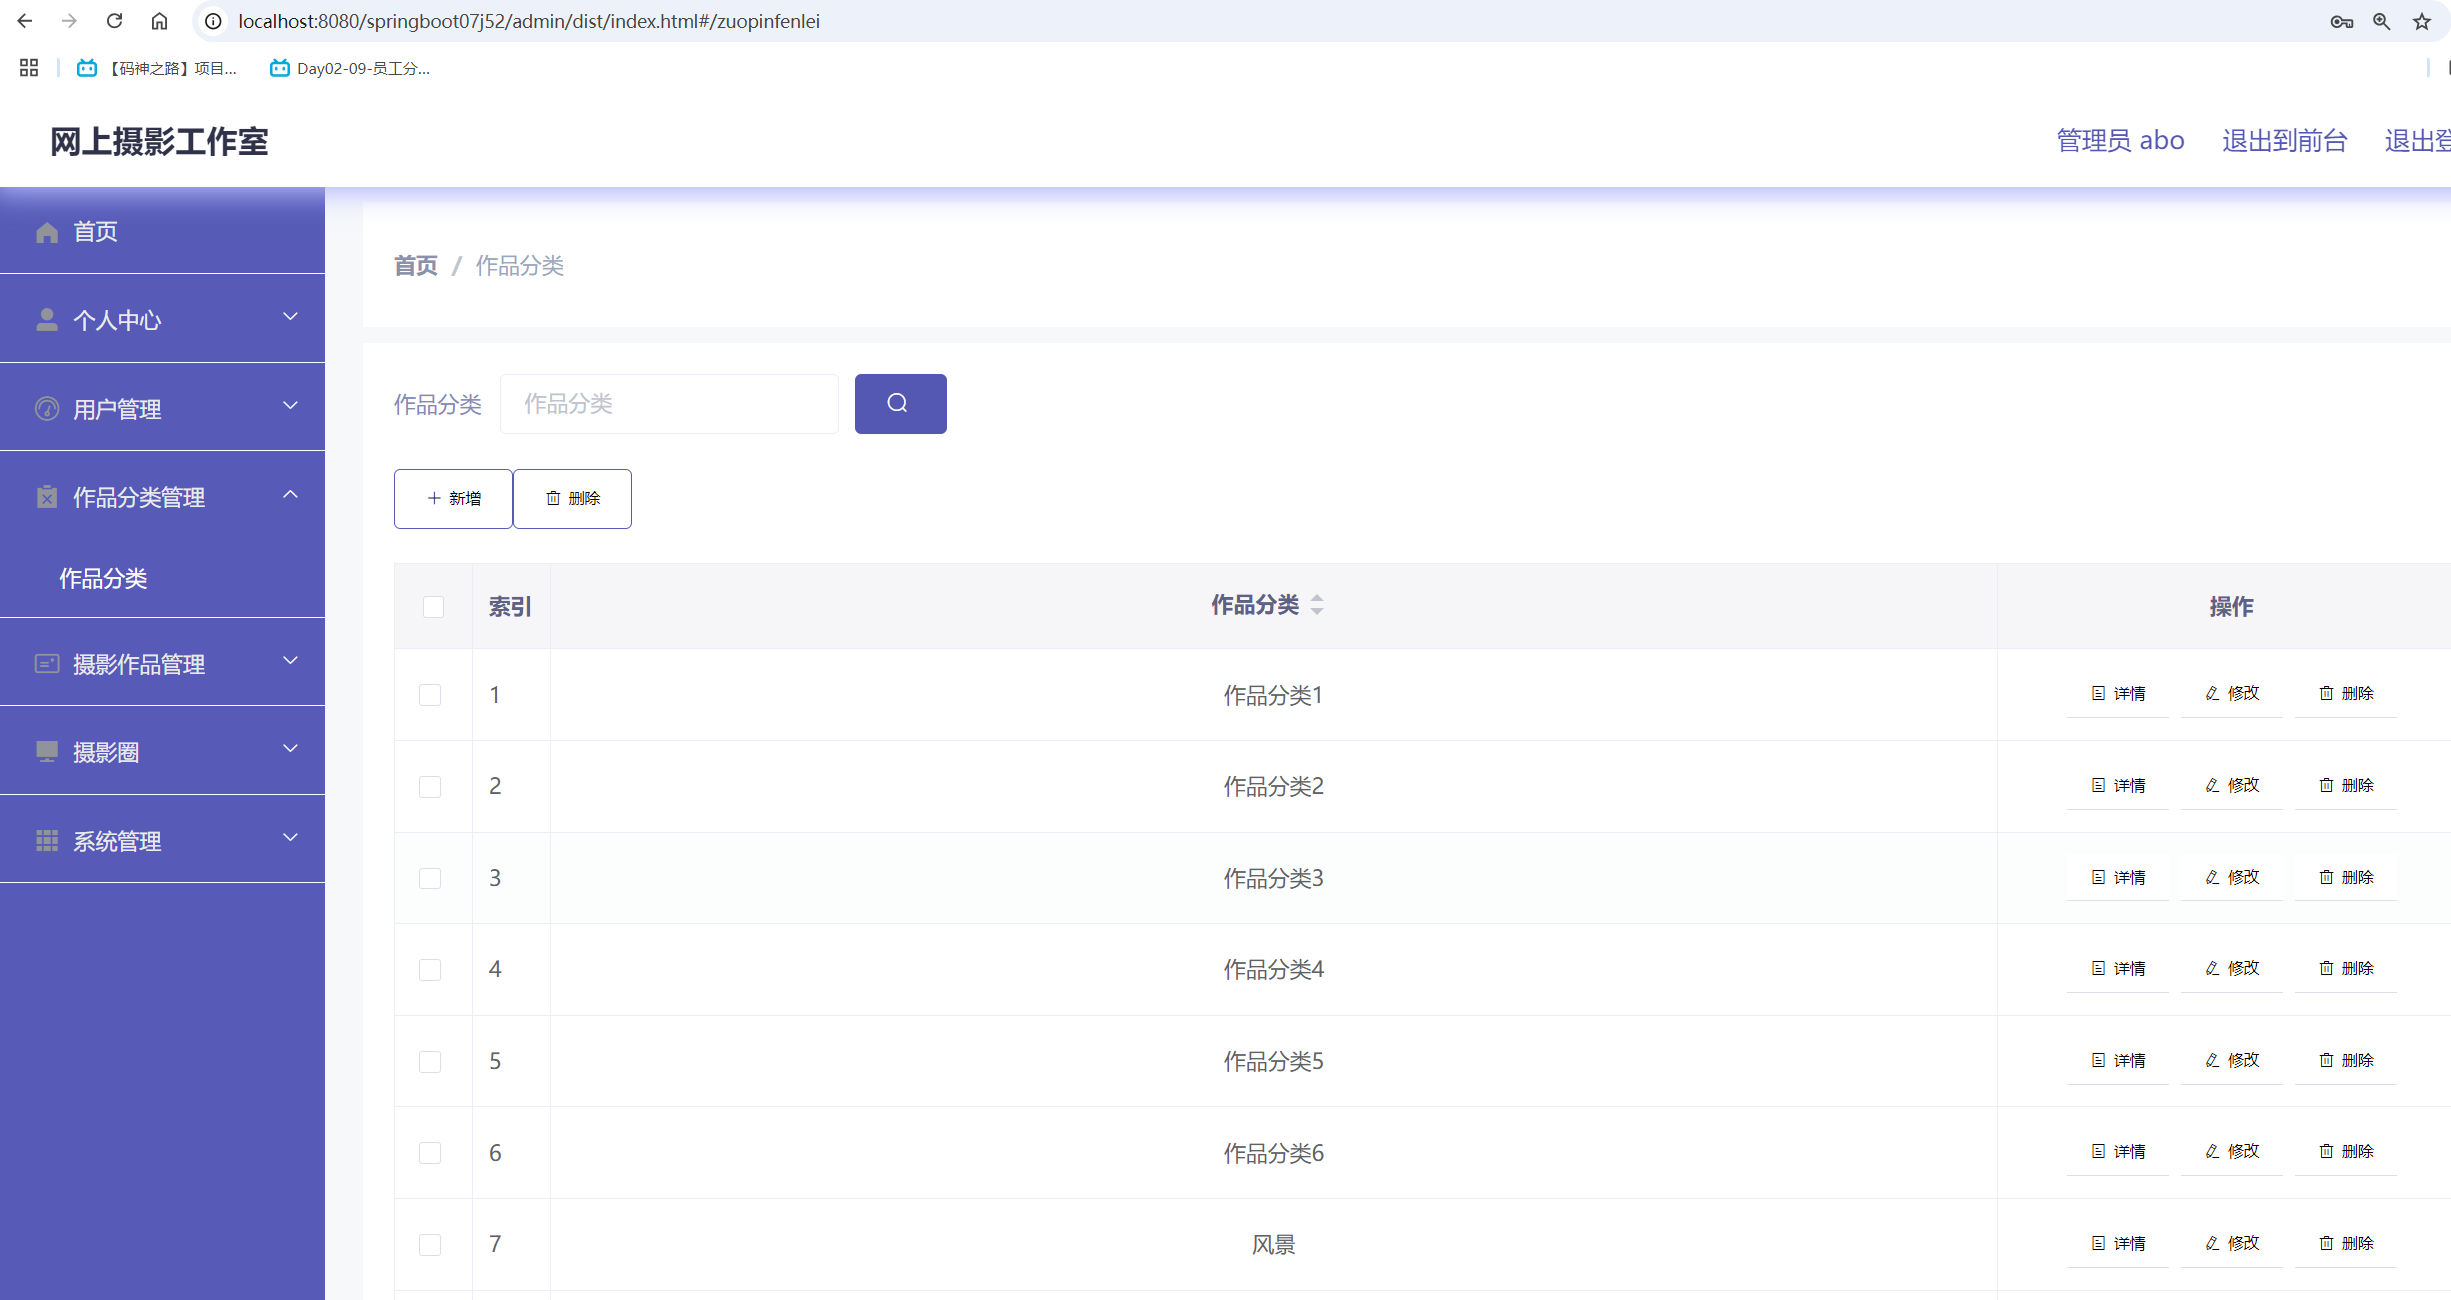Image resolution: width=2451 pixels, height=1300 pixels.
Task: Click the magnifier search button
Action: 900,403
